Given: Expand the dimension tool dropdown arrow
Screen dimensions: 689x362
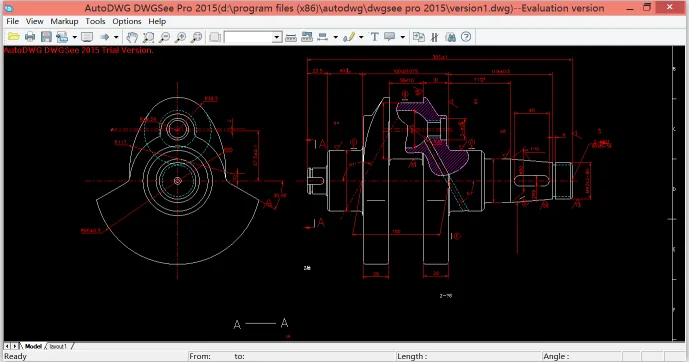Looking at the screenshot, I should (335, 37).
